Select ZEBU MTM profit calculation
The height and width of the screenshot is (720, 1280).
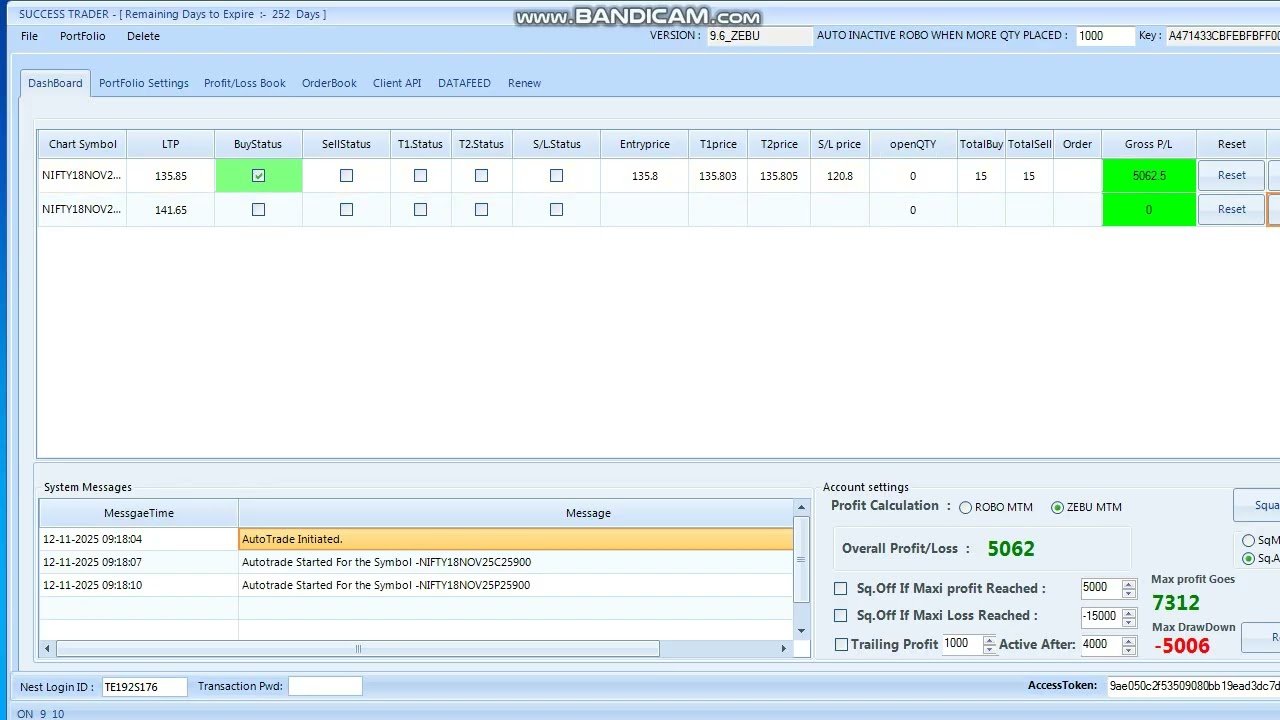point(1057,507)
